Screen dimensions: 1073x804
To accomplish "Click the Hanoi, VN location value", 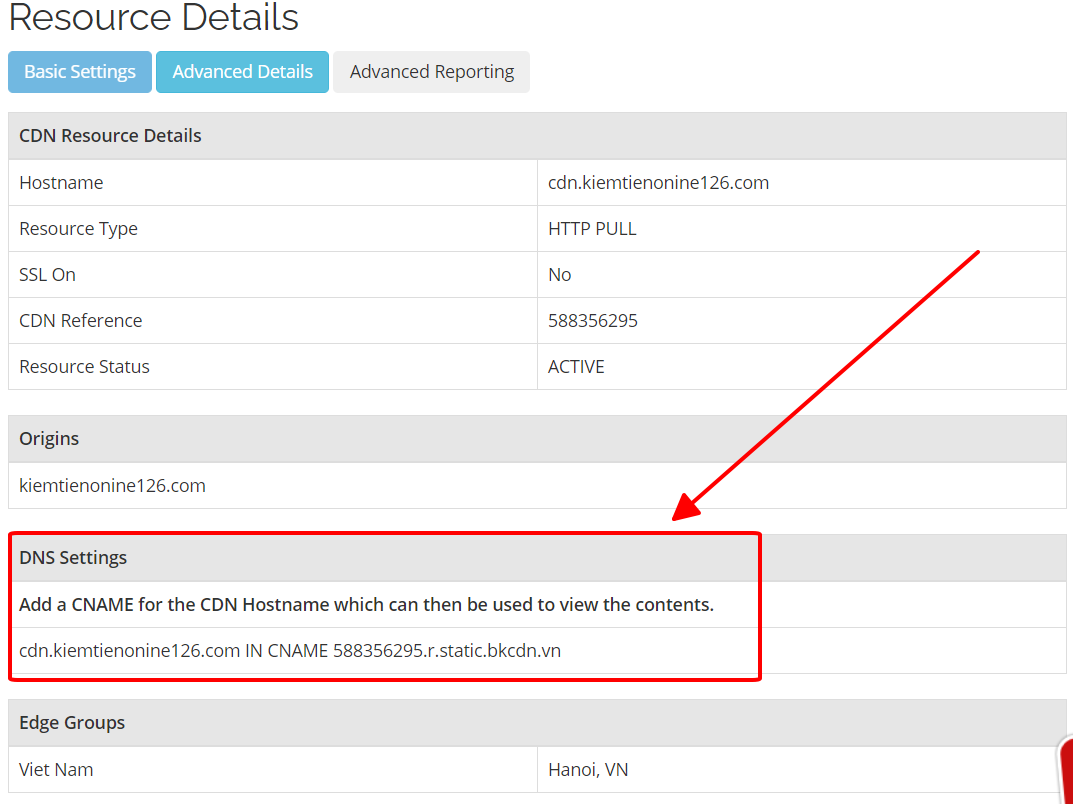I will [x=588, y=770].
